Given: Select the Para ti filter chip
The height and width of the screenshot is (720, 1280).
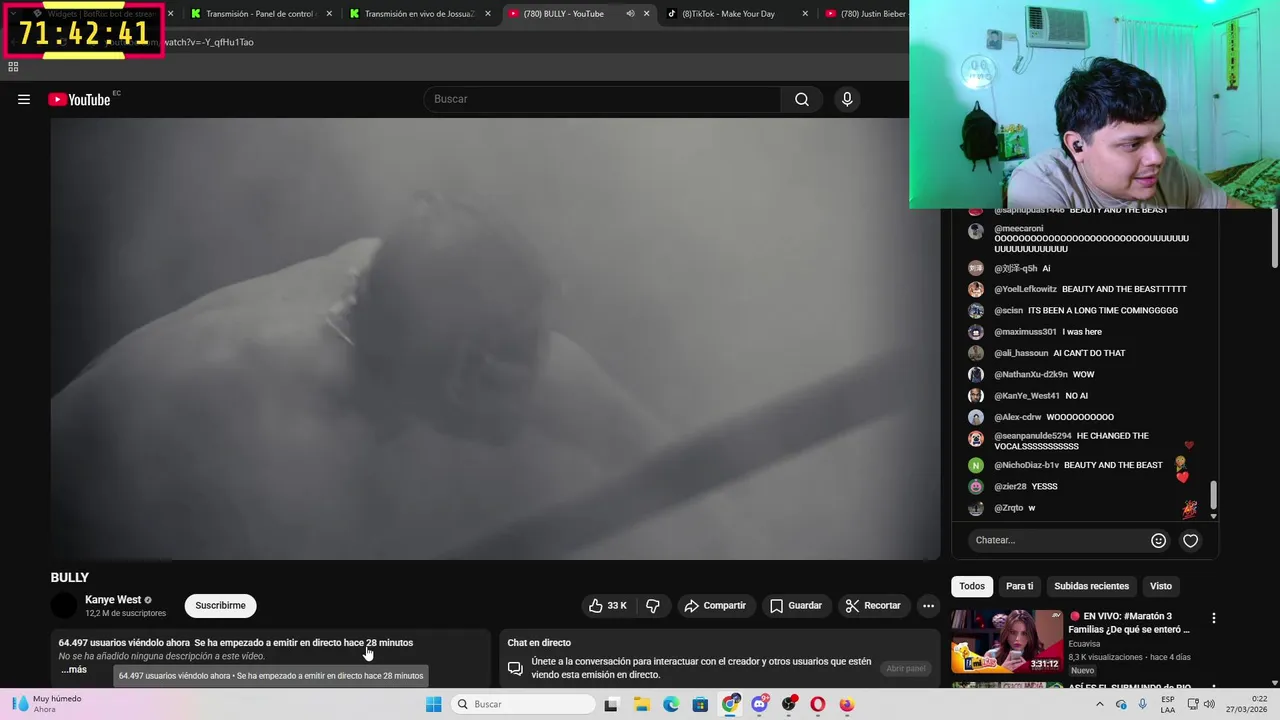Looking at the screenshot, I should click(x=1019, y=586).
